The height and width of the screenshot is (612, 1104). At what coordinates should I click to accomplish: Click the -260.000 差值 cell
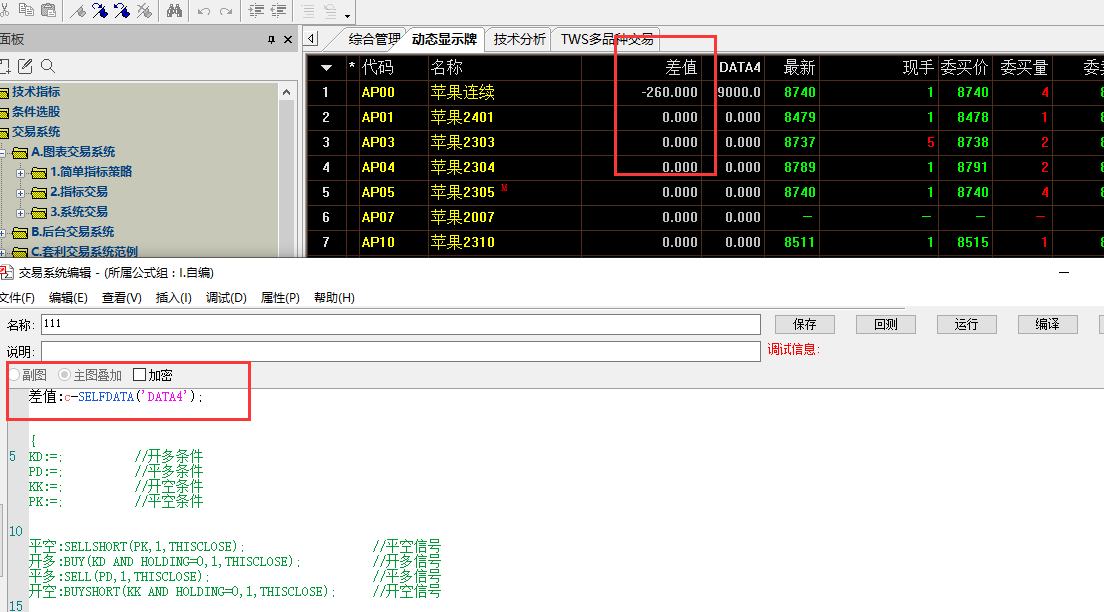tap(669, 92)
